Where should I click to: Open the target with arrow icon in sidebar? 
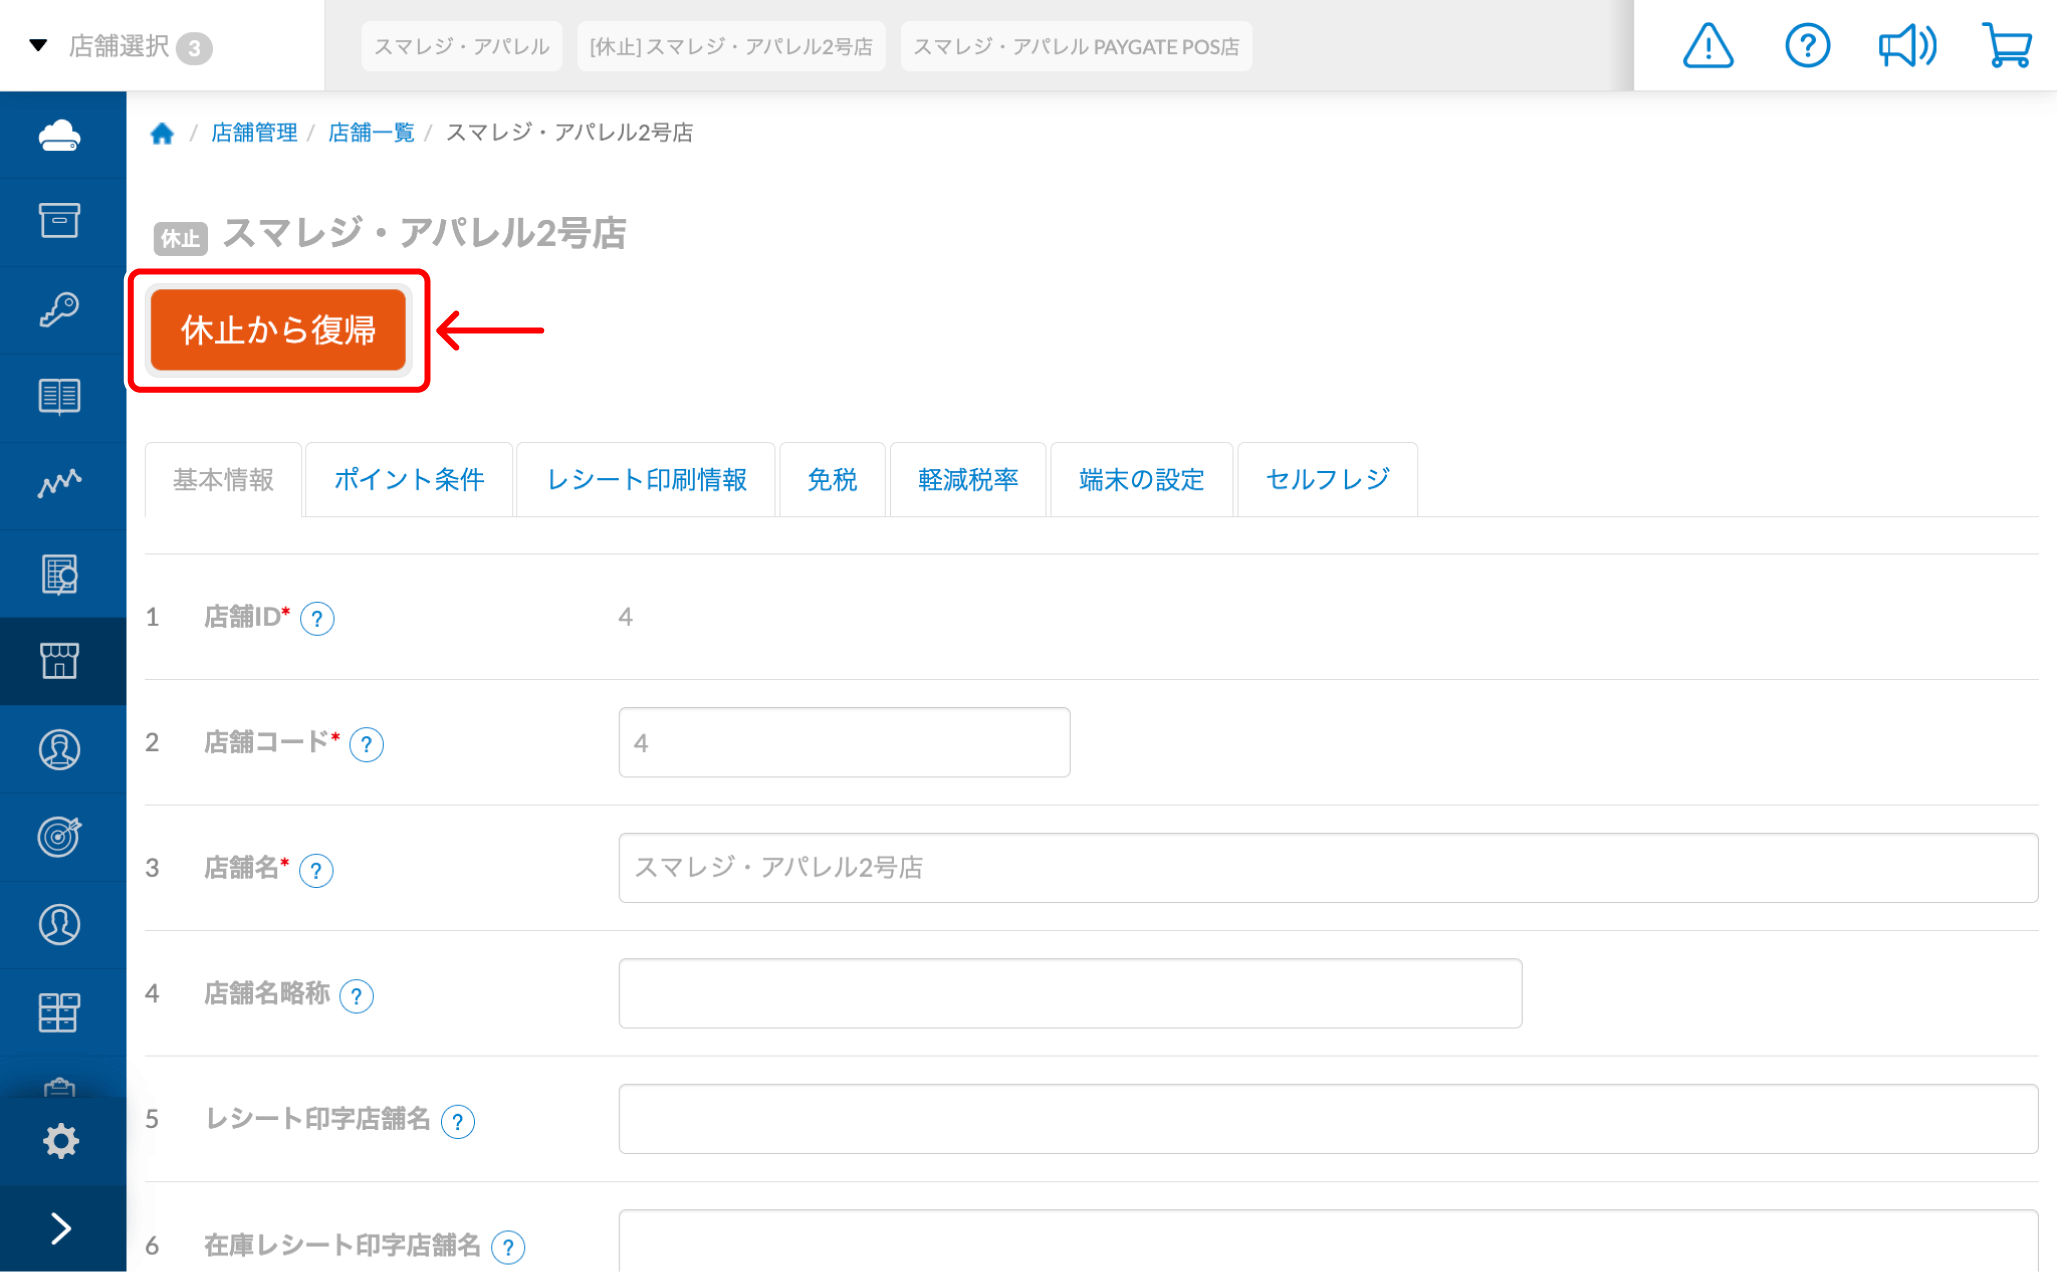[60, 836]
